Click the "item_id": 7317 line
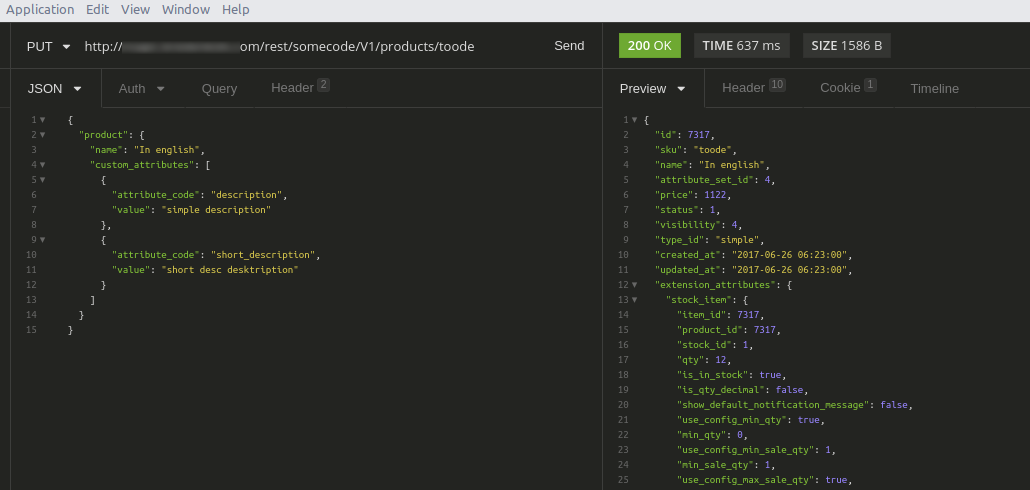This screenshot has height=490, width=1030. pos(721,315)
